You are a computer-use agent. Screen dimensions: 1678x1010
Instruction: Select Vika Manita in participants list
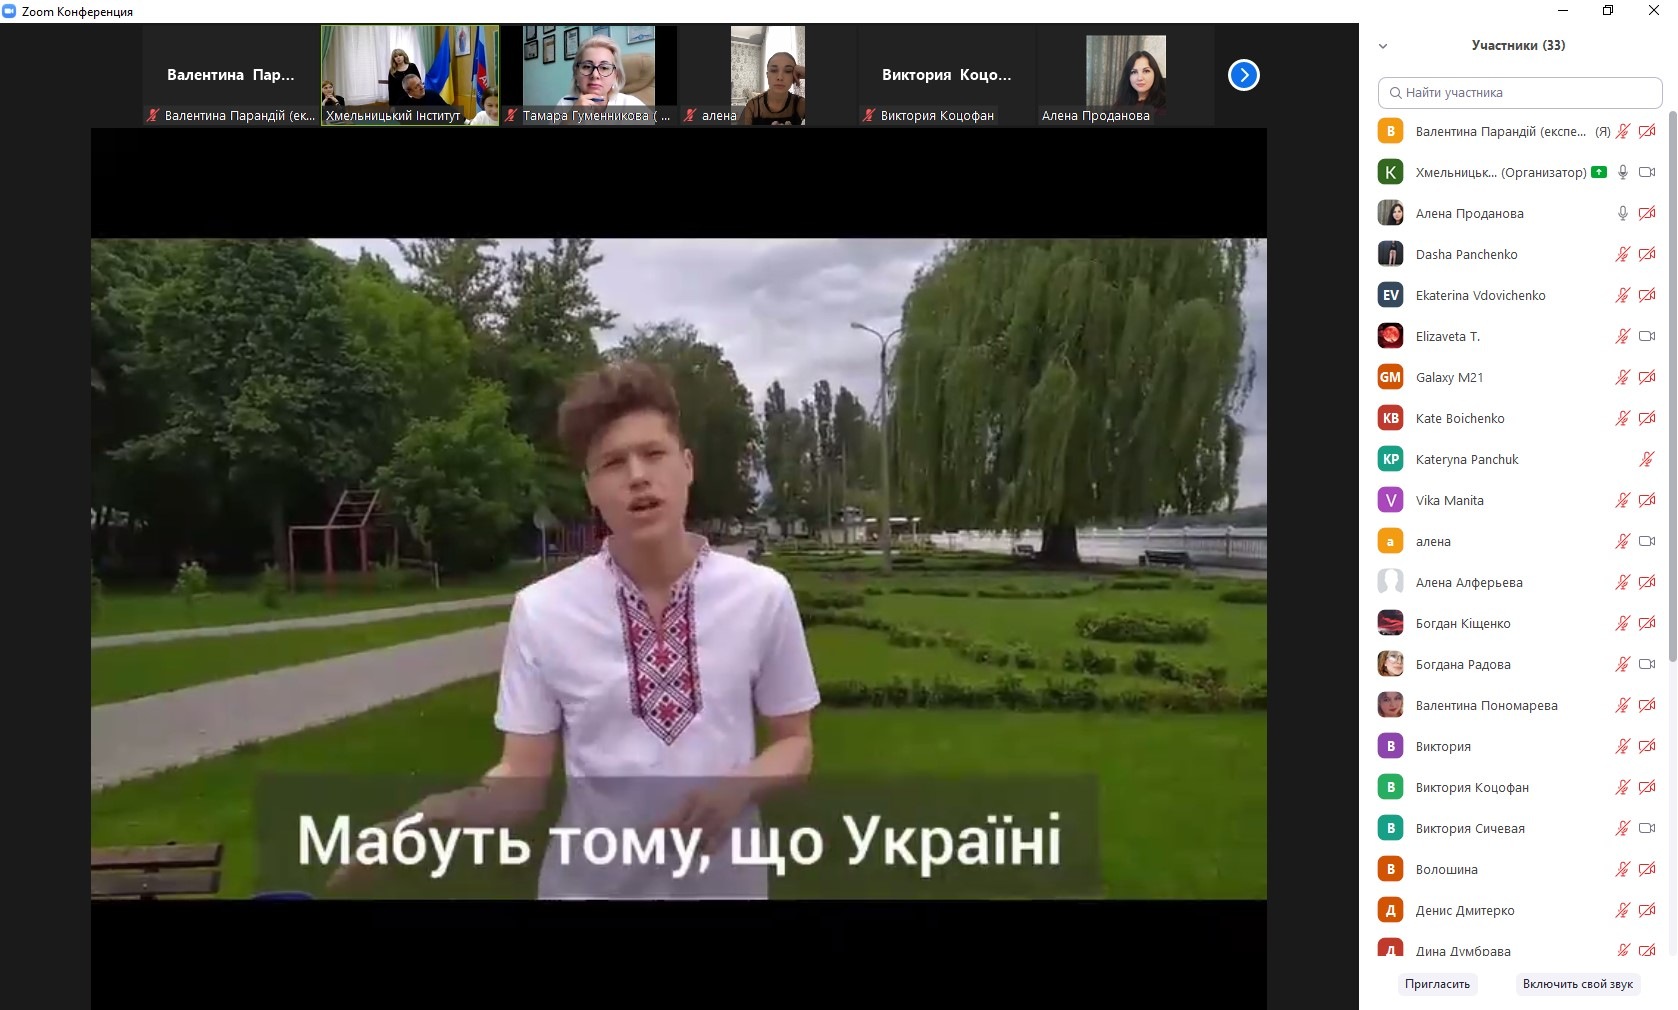click(1449, 500)
